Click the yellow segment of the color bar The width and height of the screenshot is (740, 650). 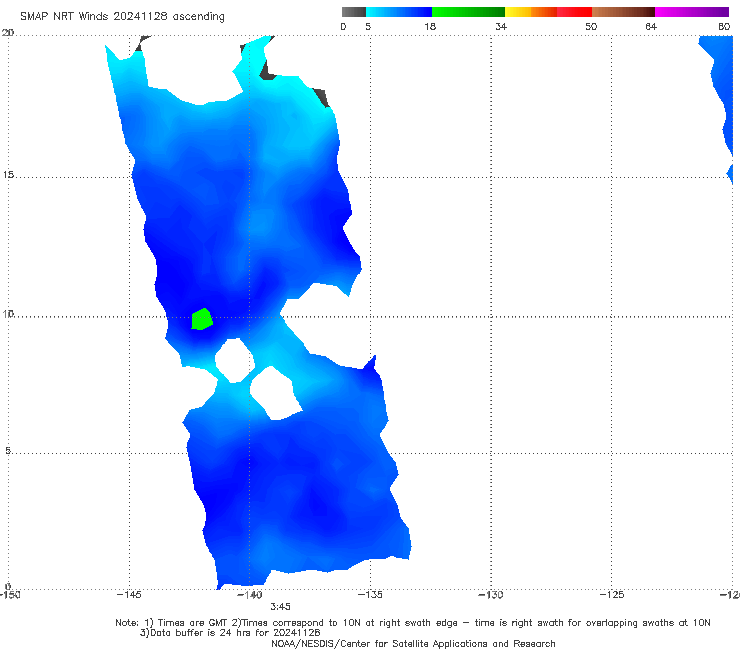(x=518, y=12)
